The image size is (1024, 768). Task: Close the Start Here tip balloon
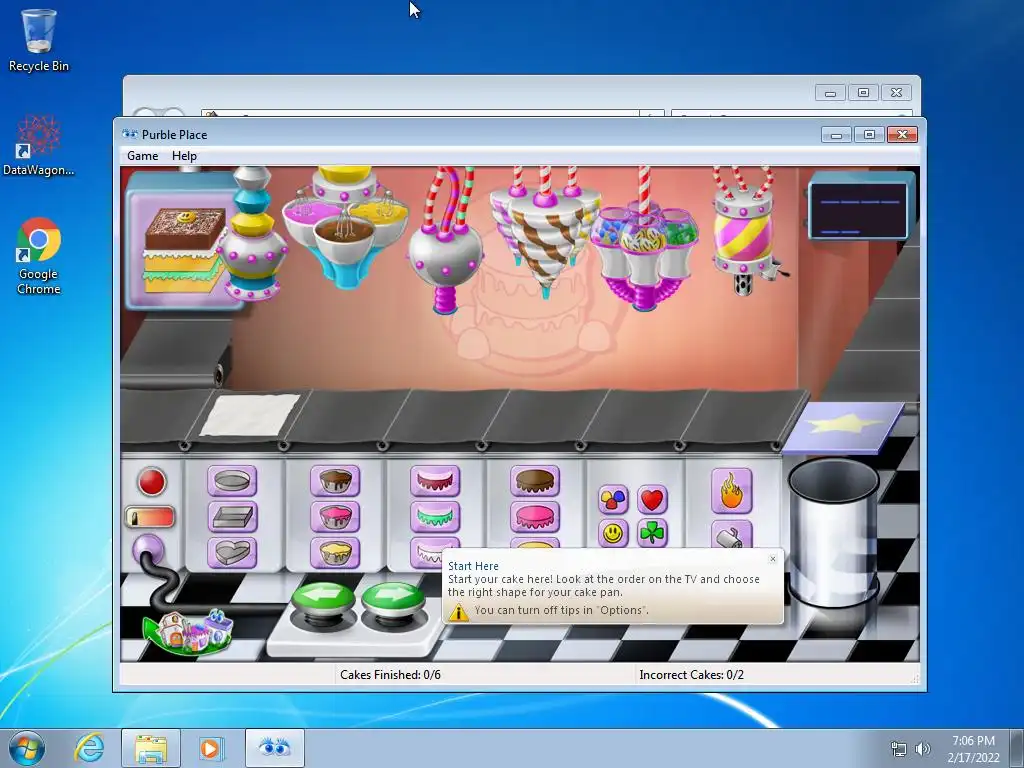tap(773, 559)
